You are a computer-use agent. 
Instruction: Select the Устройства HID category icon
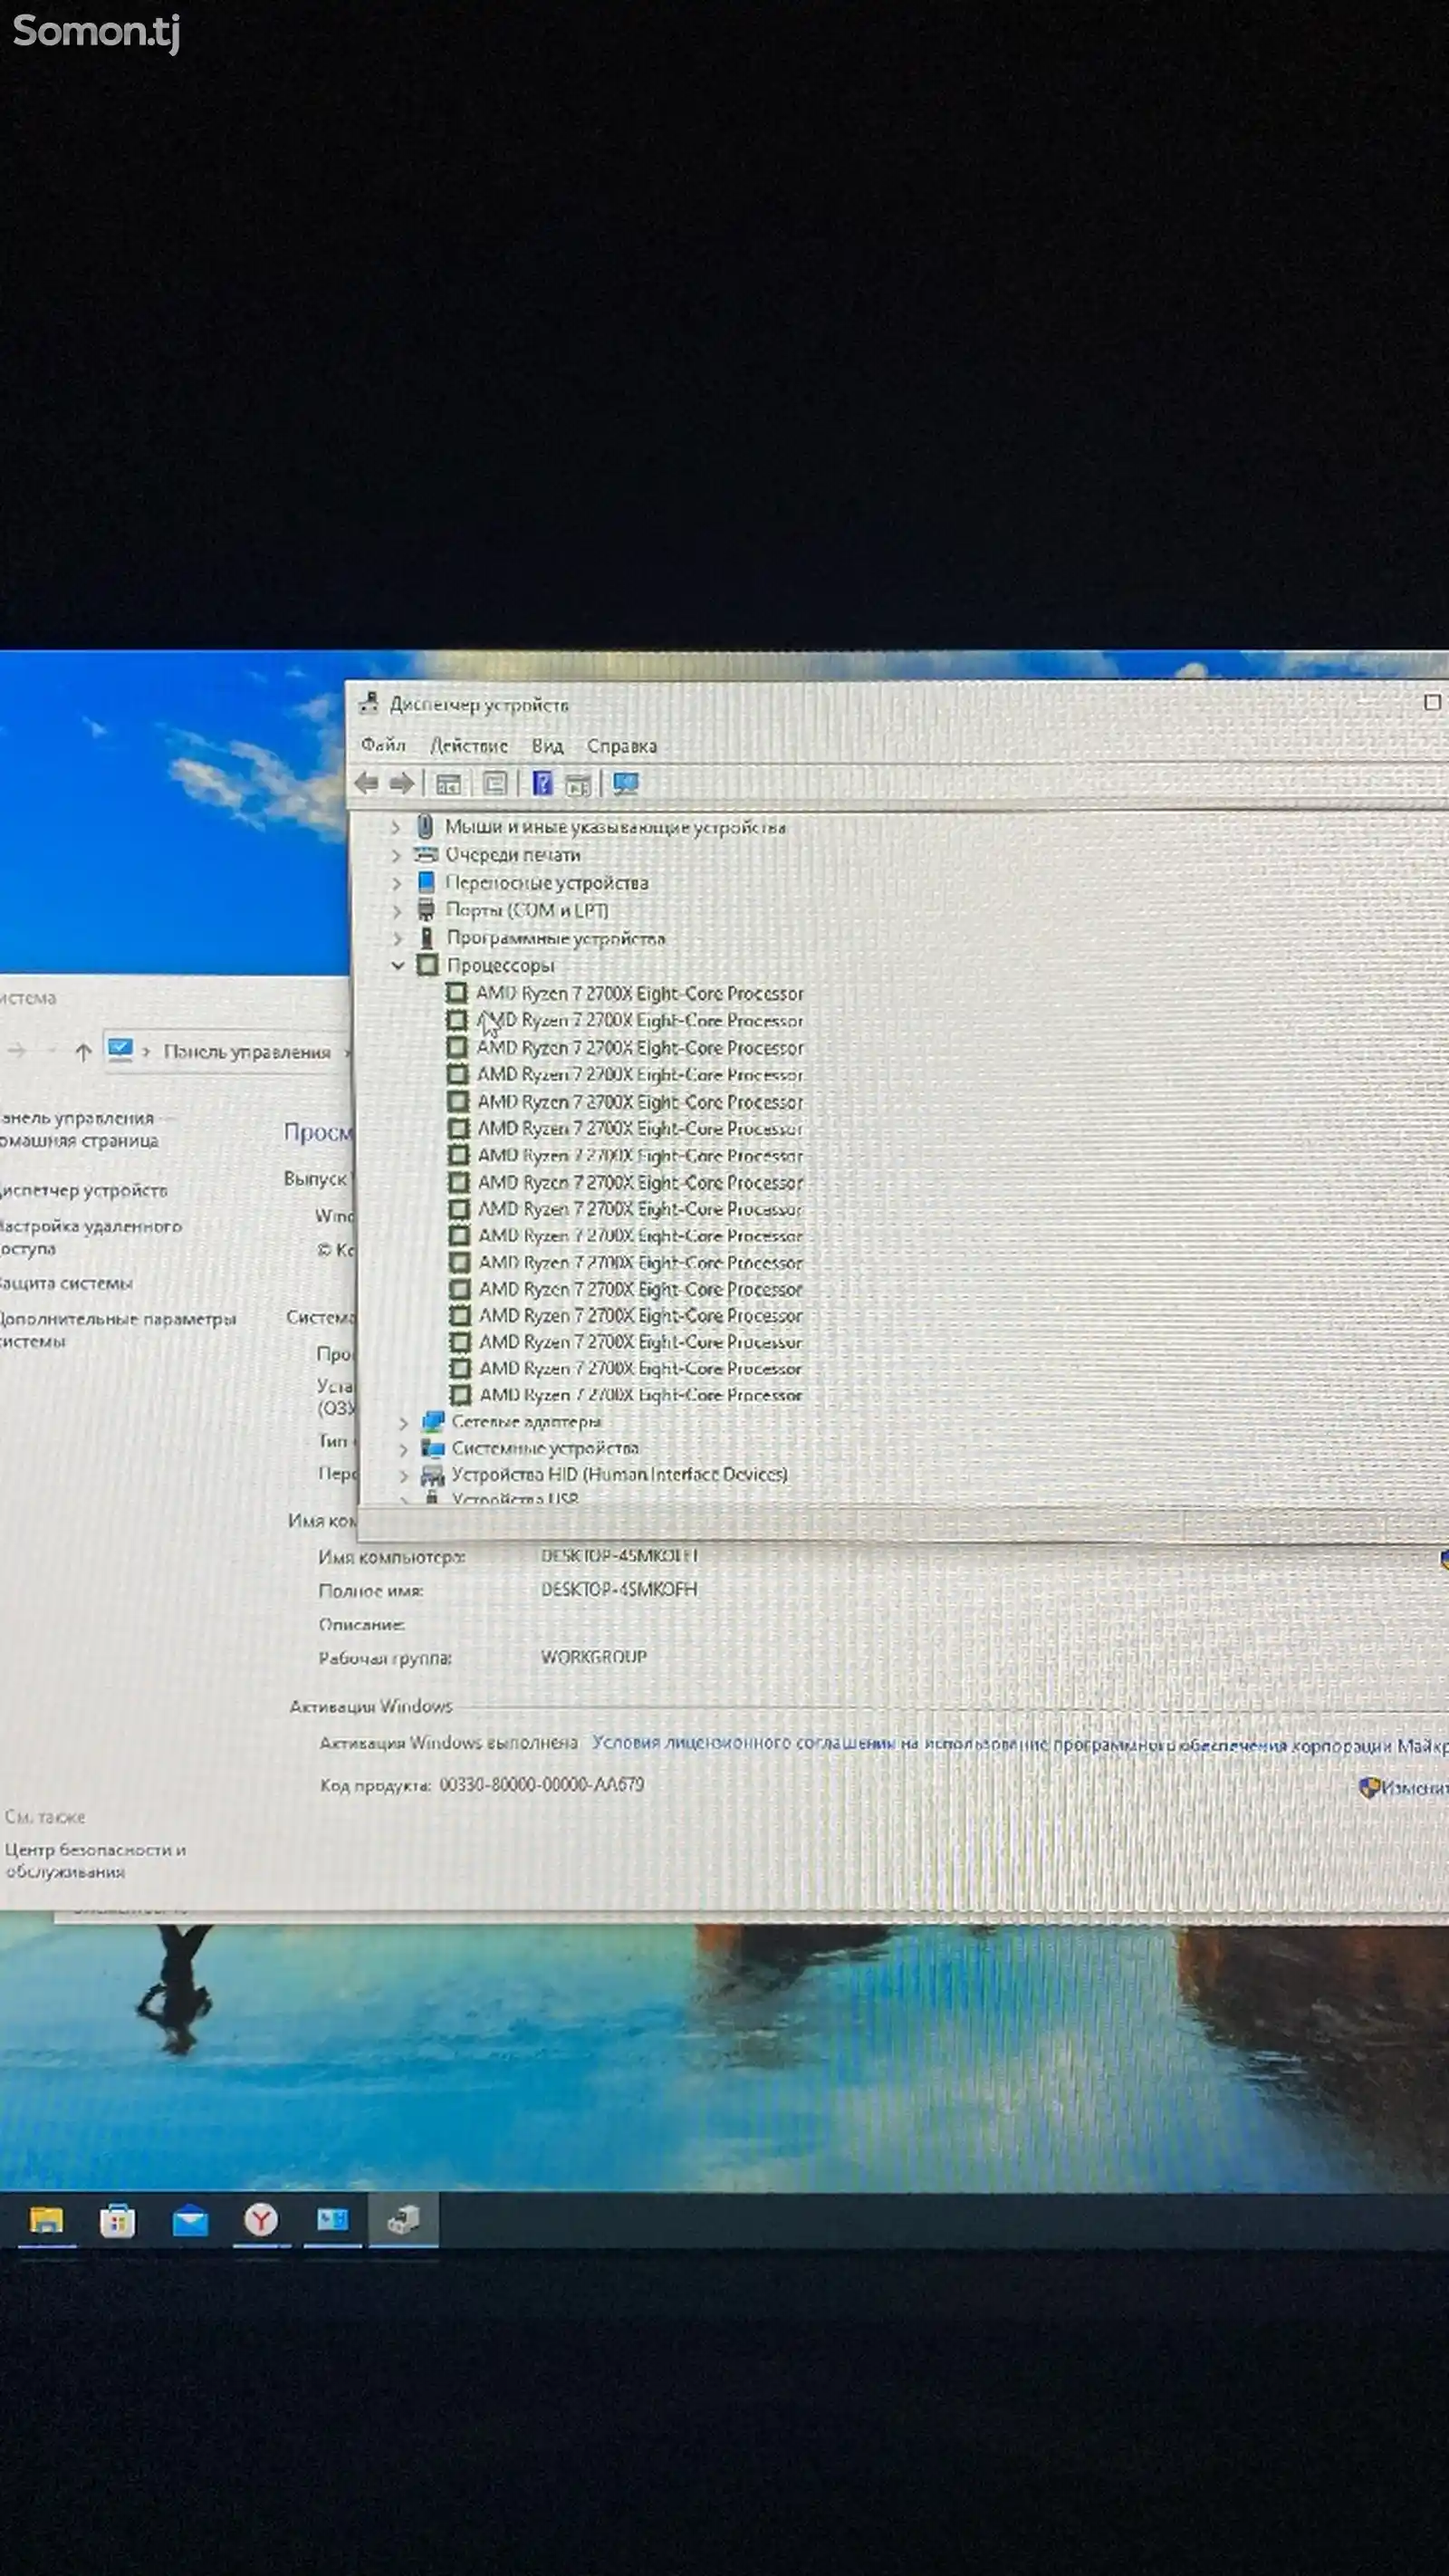432,1475
